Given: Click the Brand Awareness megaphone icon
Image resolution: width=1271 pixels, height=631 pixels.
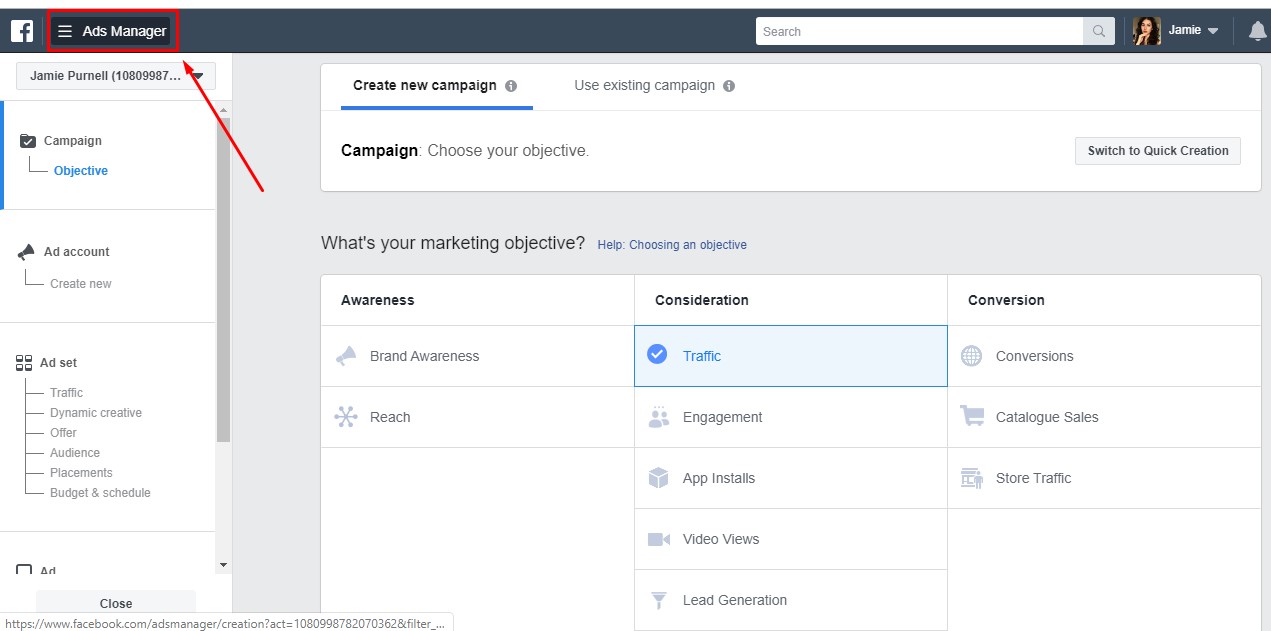Looking at the screenshot, I should [x=345, y=356].
